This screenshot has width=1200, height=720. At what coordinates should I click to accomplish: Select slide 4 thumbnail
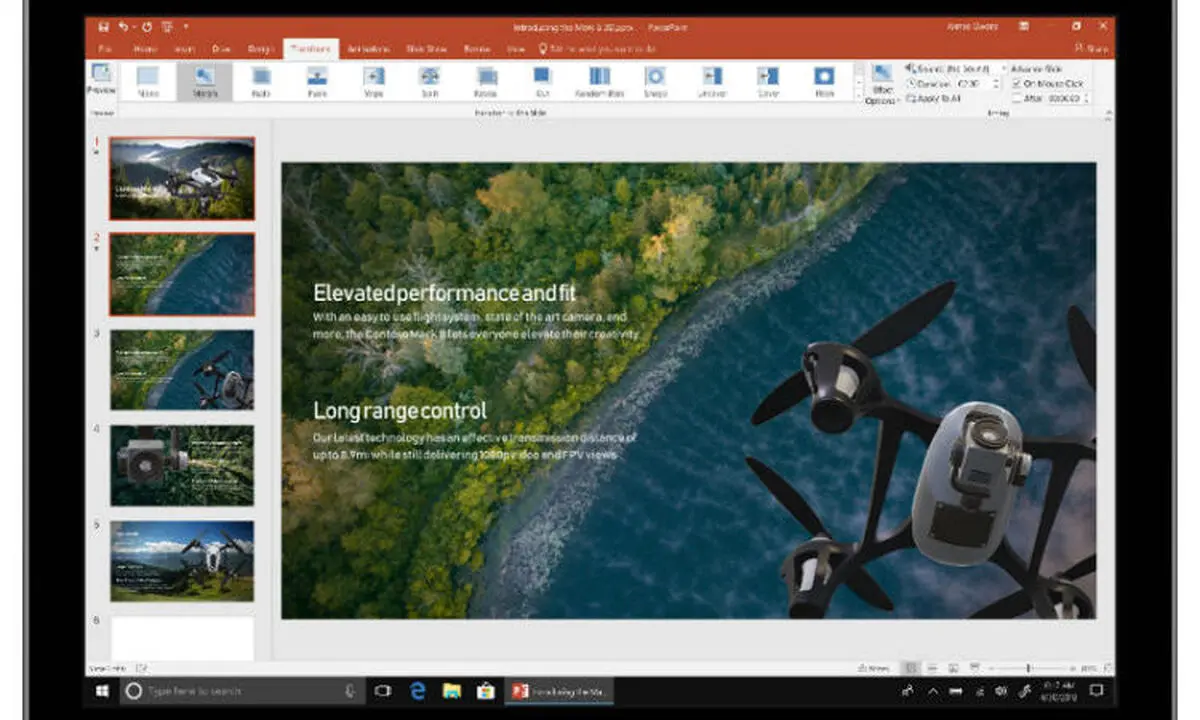pos(182,465)
